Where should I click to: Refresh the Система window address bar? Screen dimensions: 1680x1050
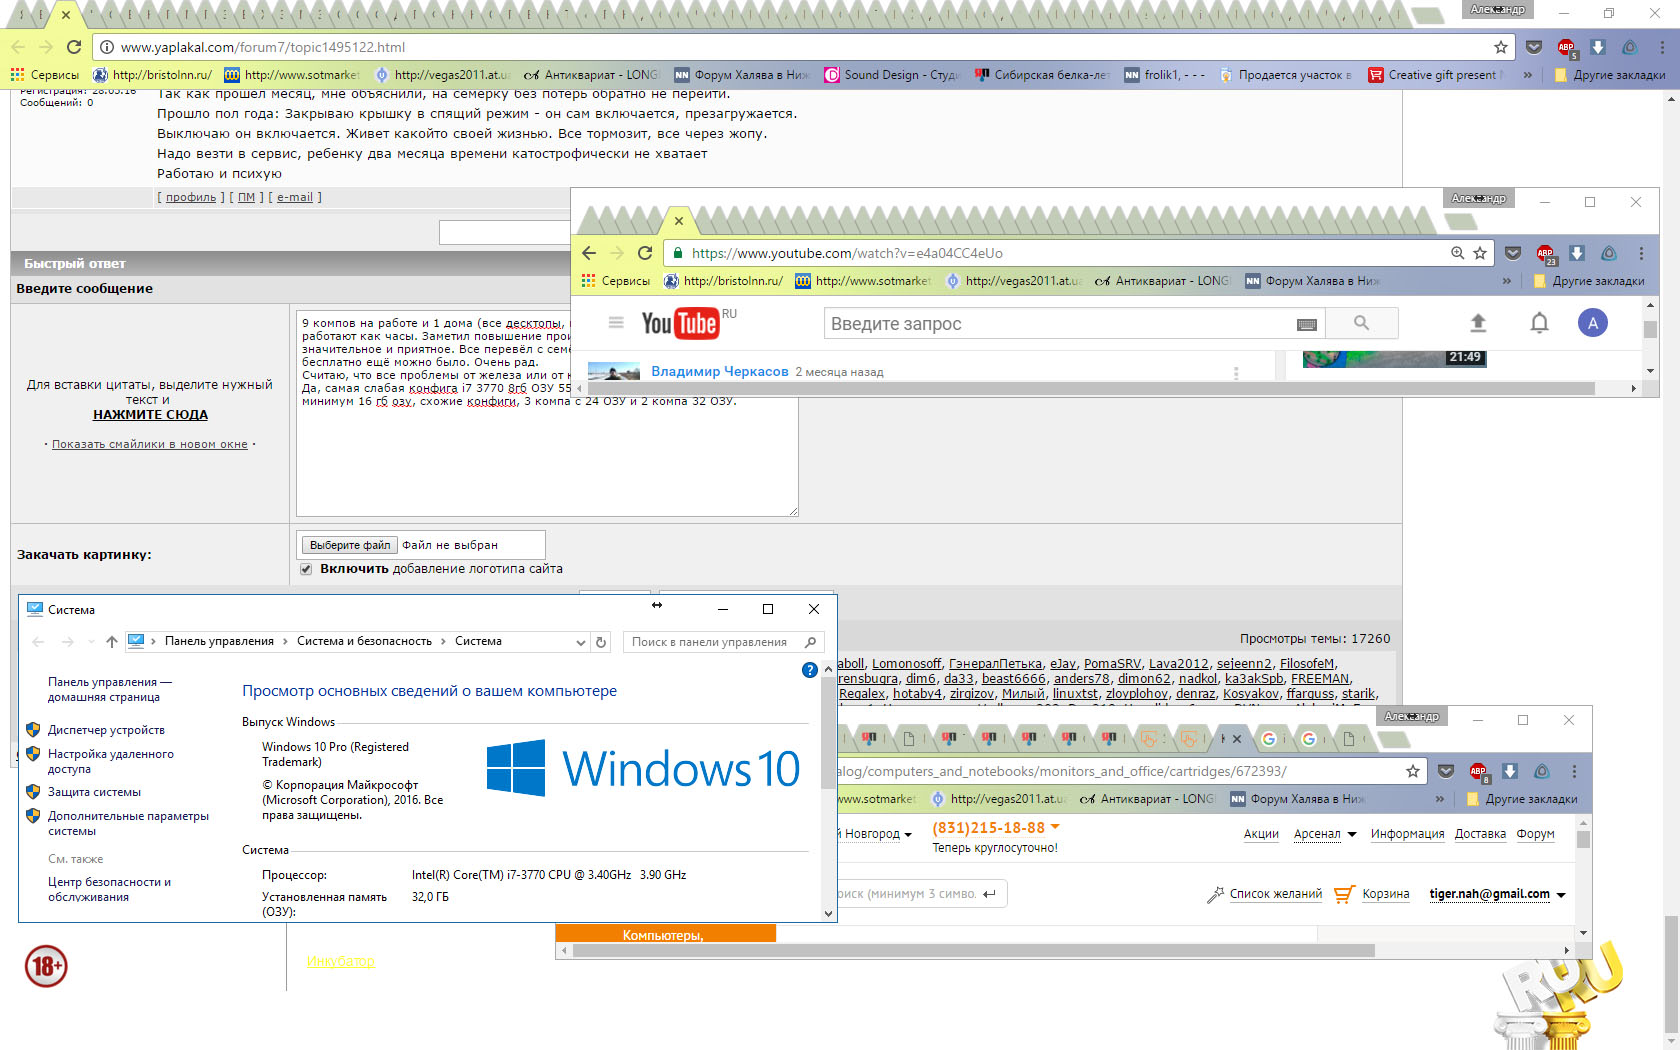coord(601,642)
